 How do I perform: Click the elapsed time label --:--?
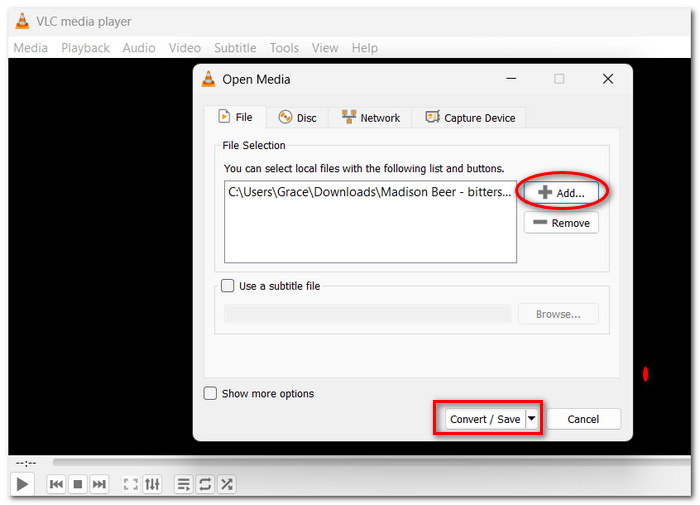26,463
